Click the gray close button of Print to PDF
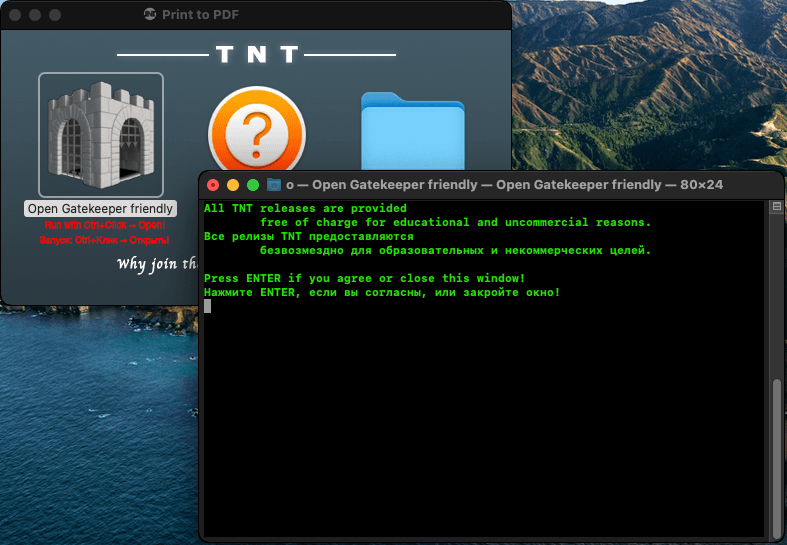787x545 pixels. [15, 15]
